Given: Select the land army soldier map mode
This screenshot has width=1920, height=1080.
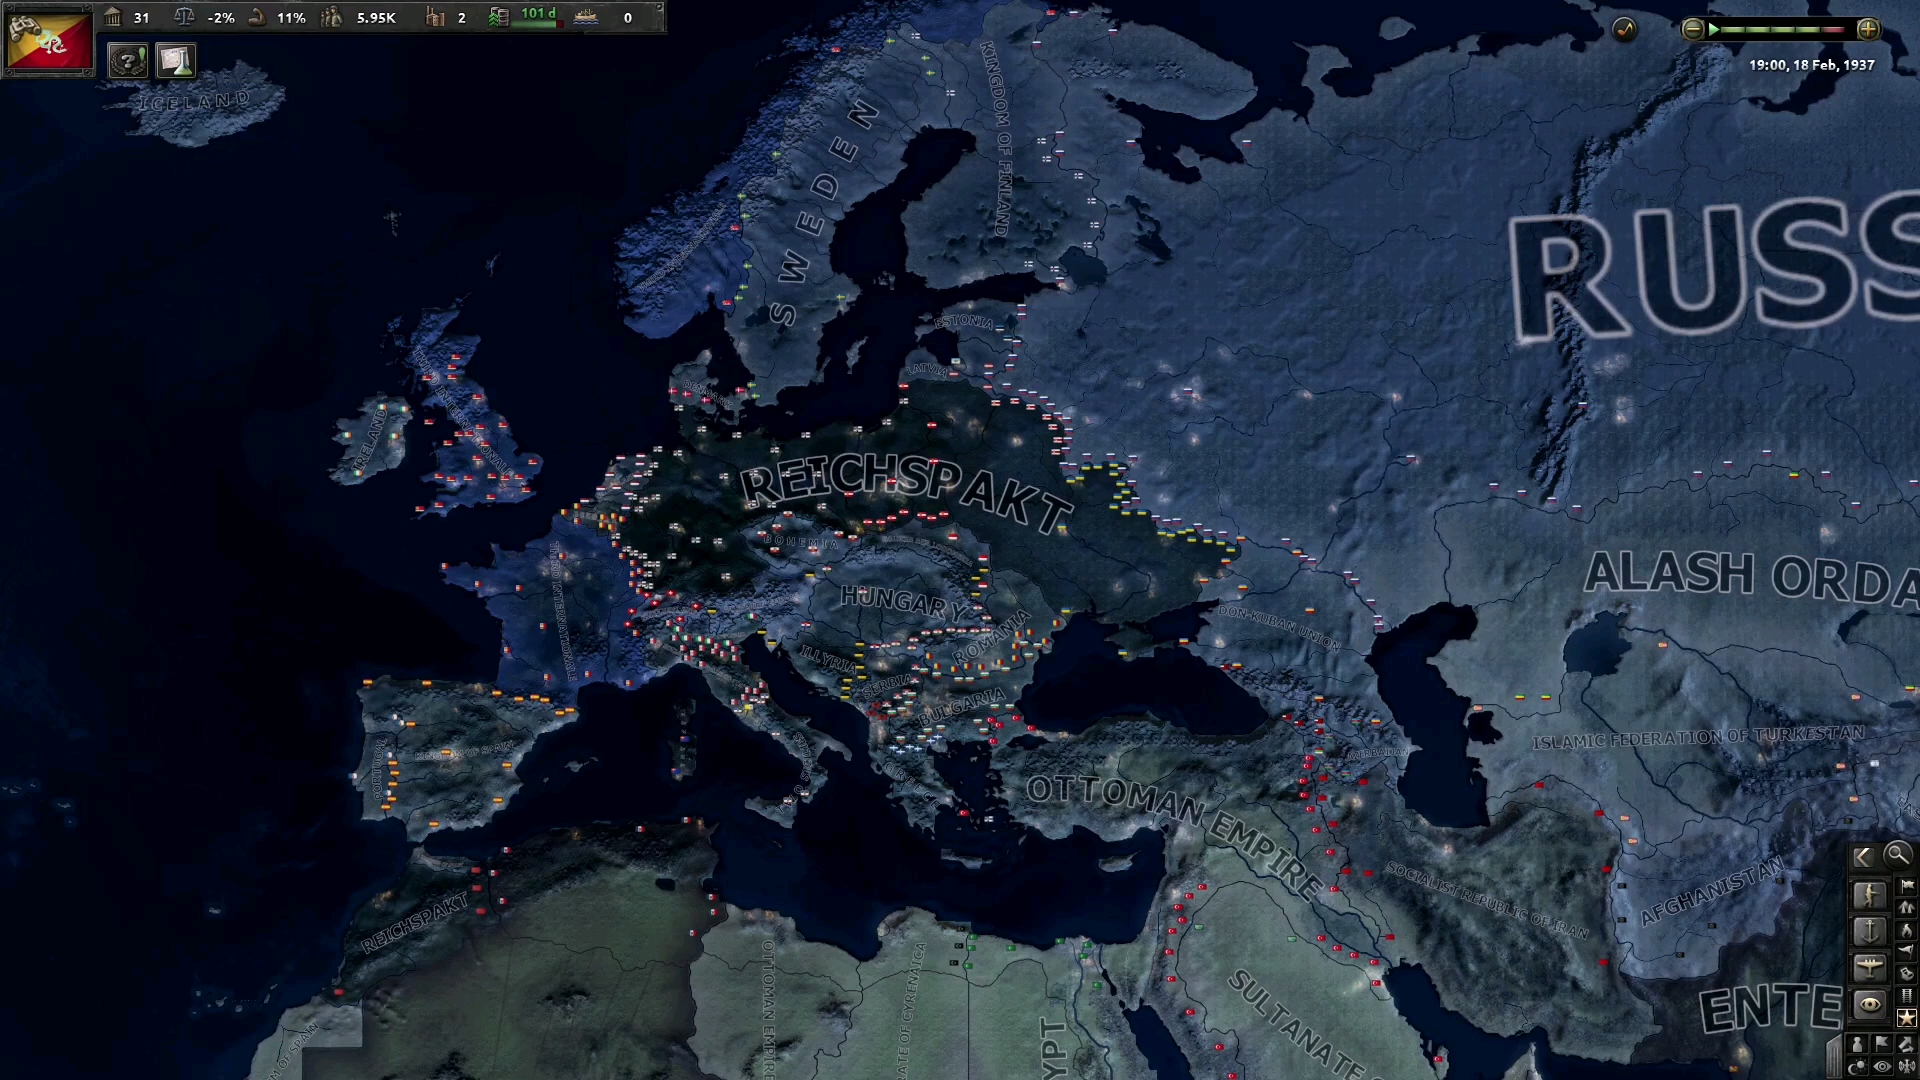Looking at the screenshot, I should tap(1870, 895).
